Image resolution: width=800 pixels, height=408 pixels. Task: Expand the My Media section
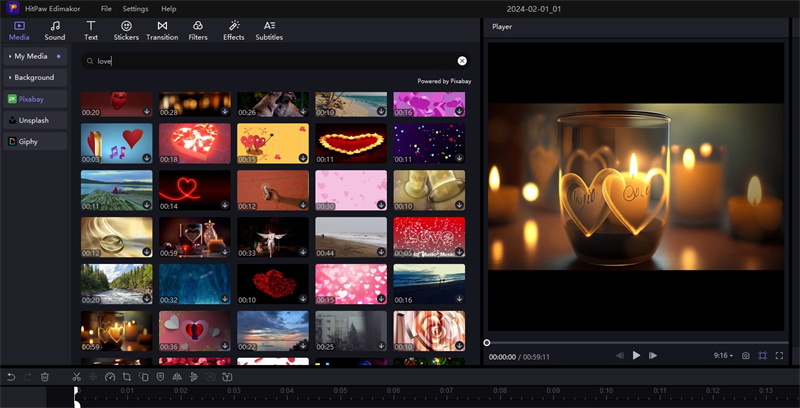35,56
